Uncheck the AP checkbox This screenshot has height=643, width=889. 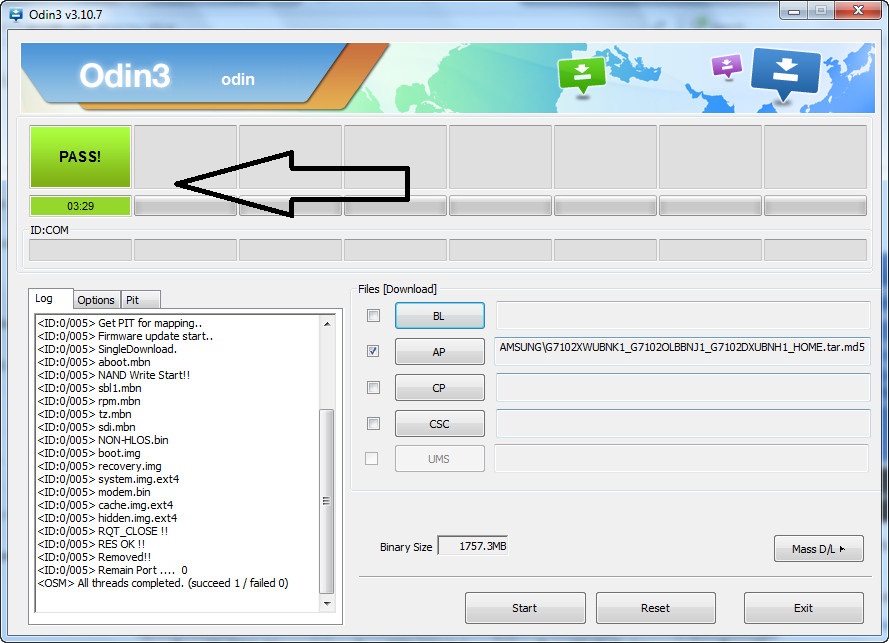373,351
